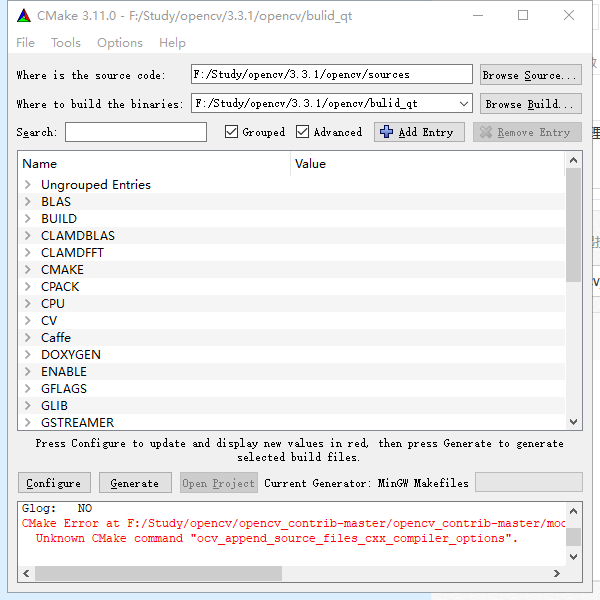
Task: Click the Name column header
Action: coord(154,164)
